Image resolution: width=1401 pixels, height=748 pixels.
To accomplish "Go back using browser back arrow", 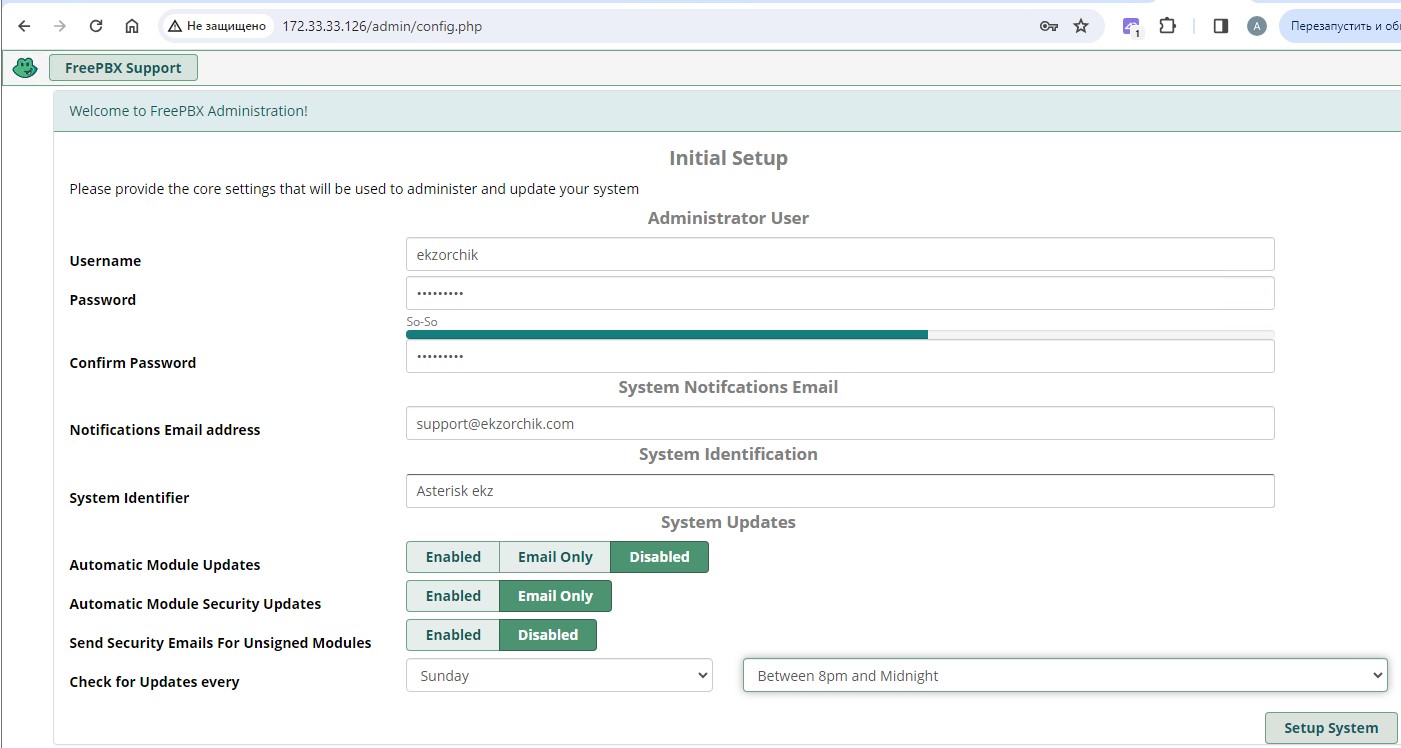I will pyautogui.click(x=25, y=26).
